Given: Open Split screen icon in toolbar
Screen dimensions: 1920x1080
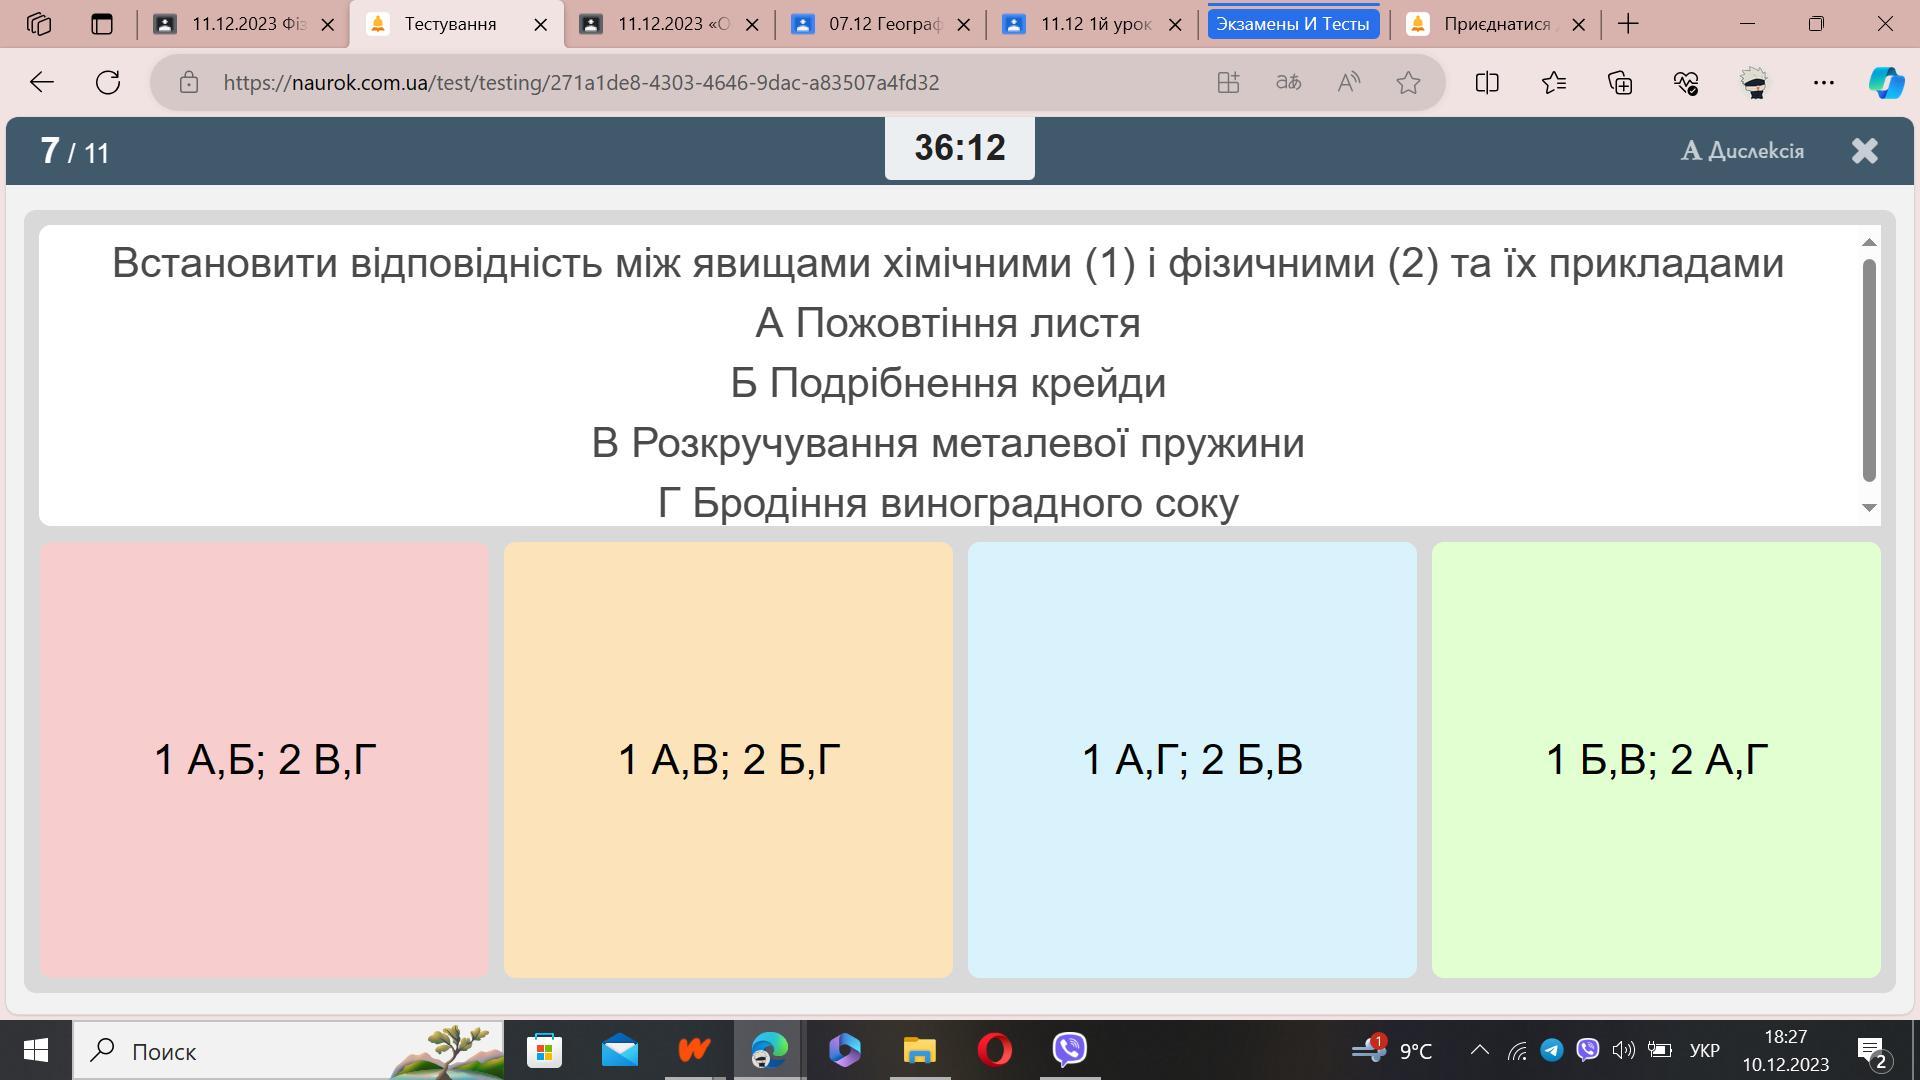Looking at the screenshot, I should click(x=1487, y=83).
